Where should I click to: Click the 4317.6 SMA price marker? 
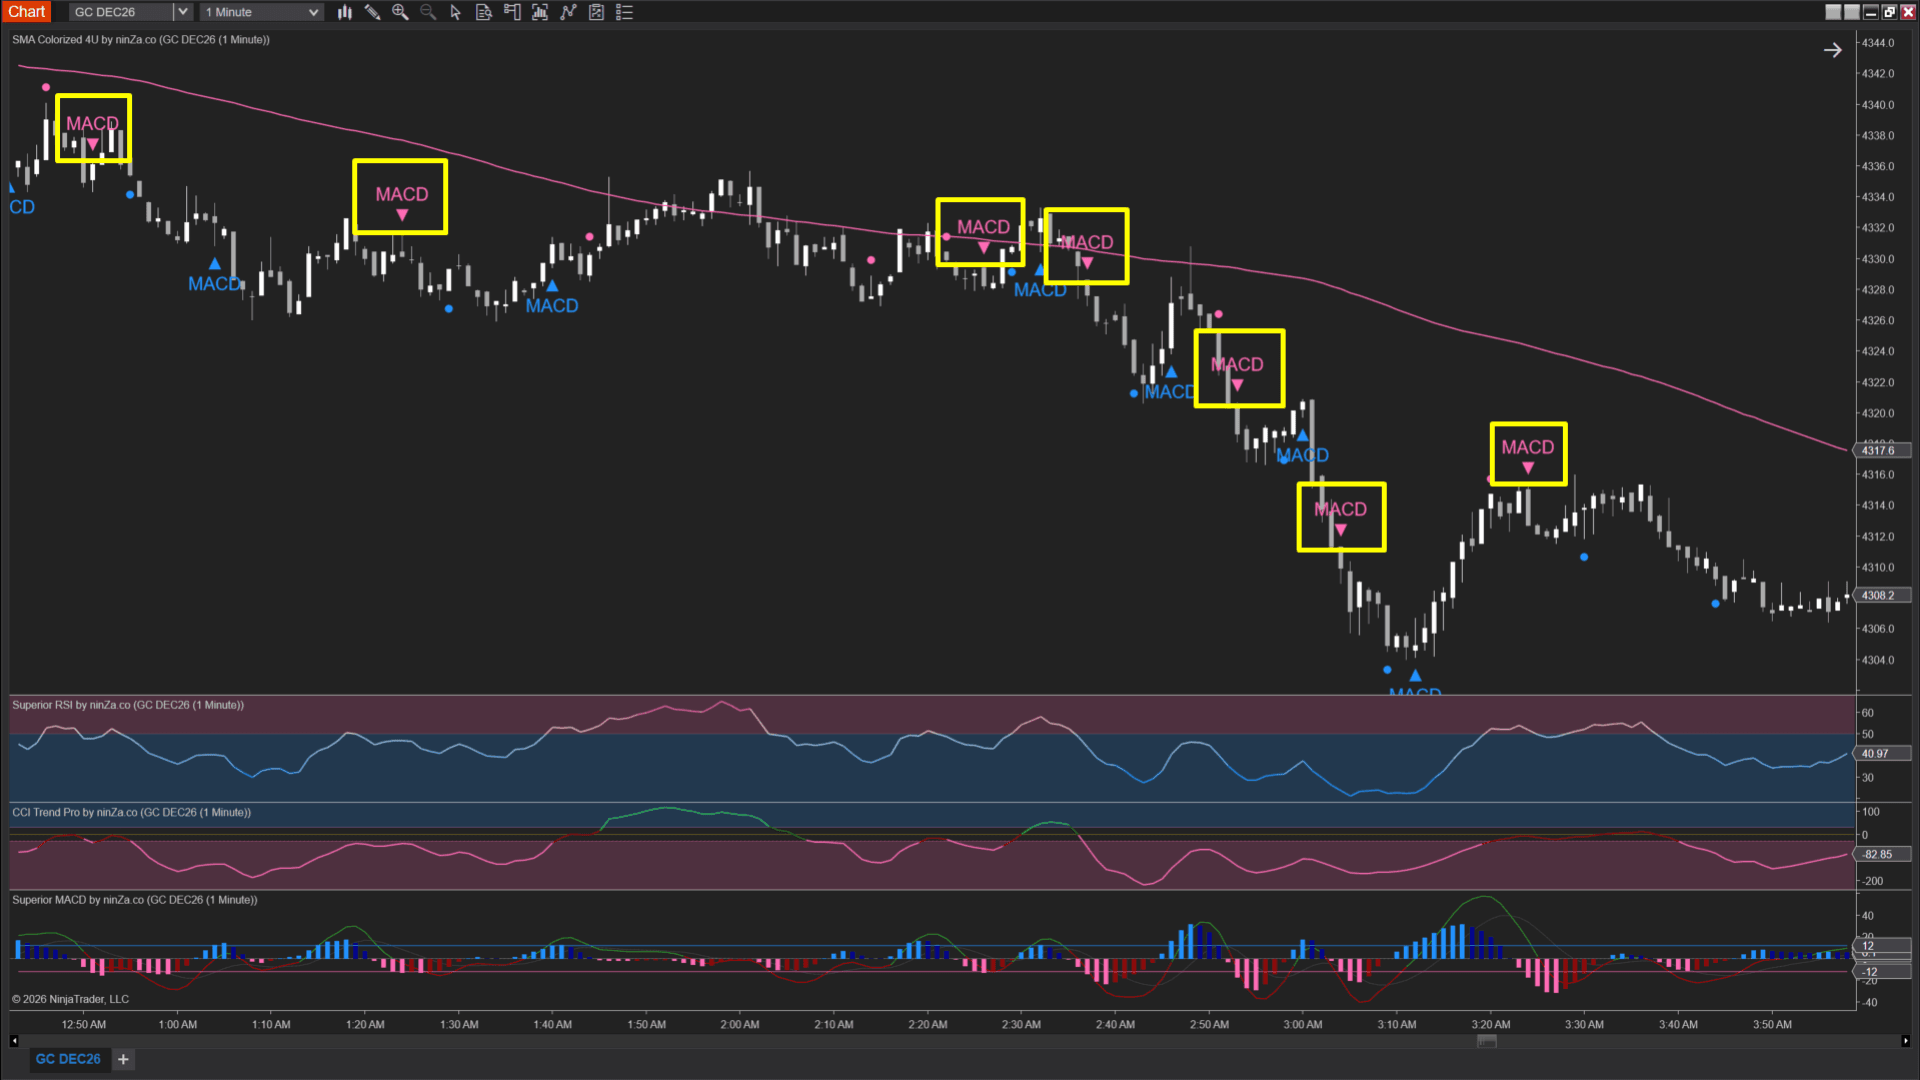coord(1882,450)
